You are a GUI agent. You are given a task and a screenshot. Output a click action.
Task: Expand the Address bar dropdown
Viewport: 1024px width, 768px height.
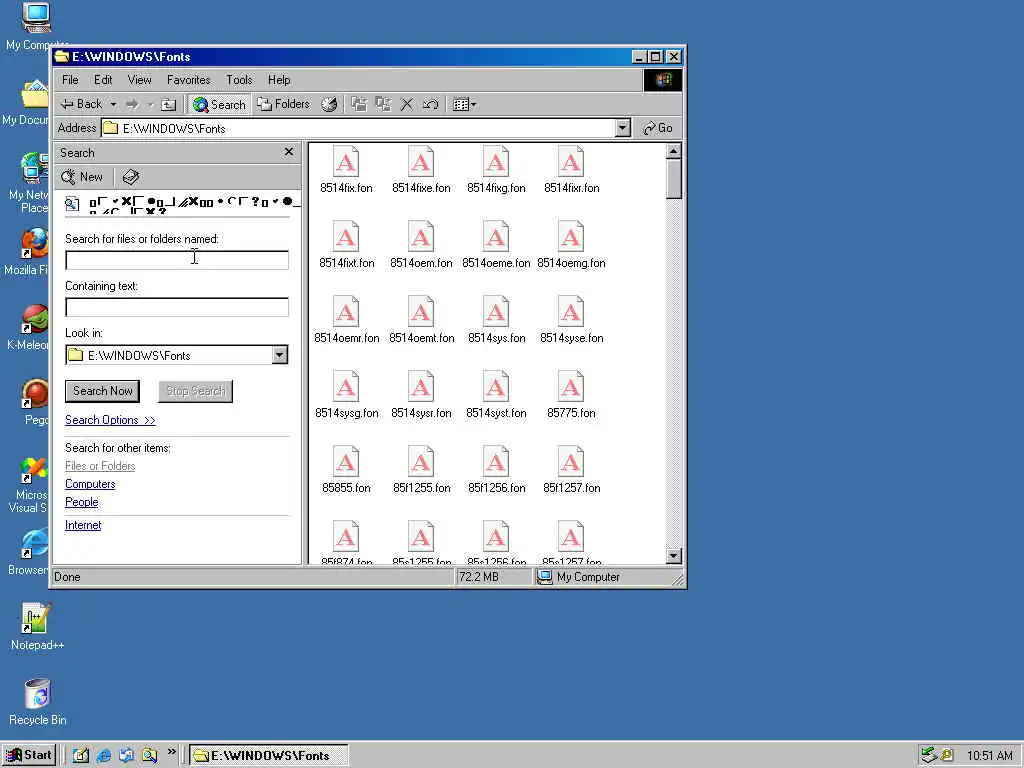coord(623,128)
